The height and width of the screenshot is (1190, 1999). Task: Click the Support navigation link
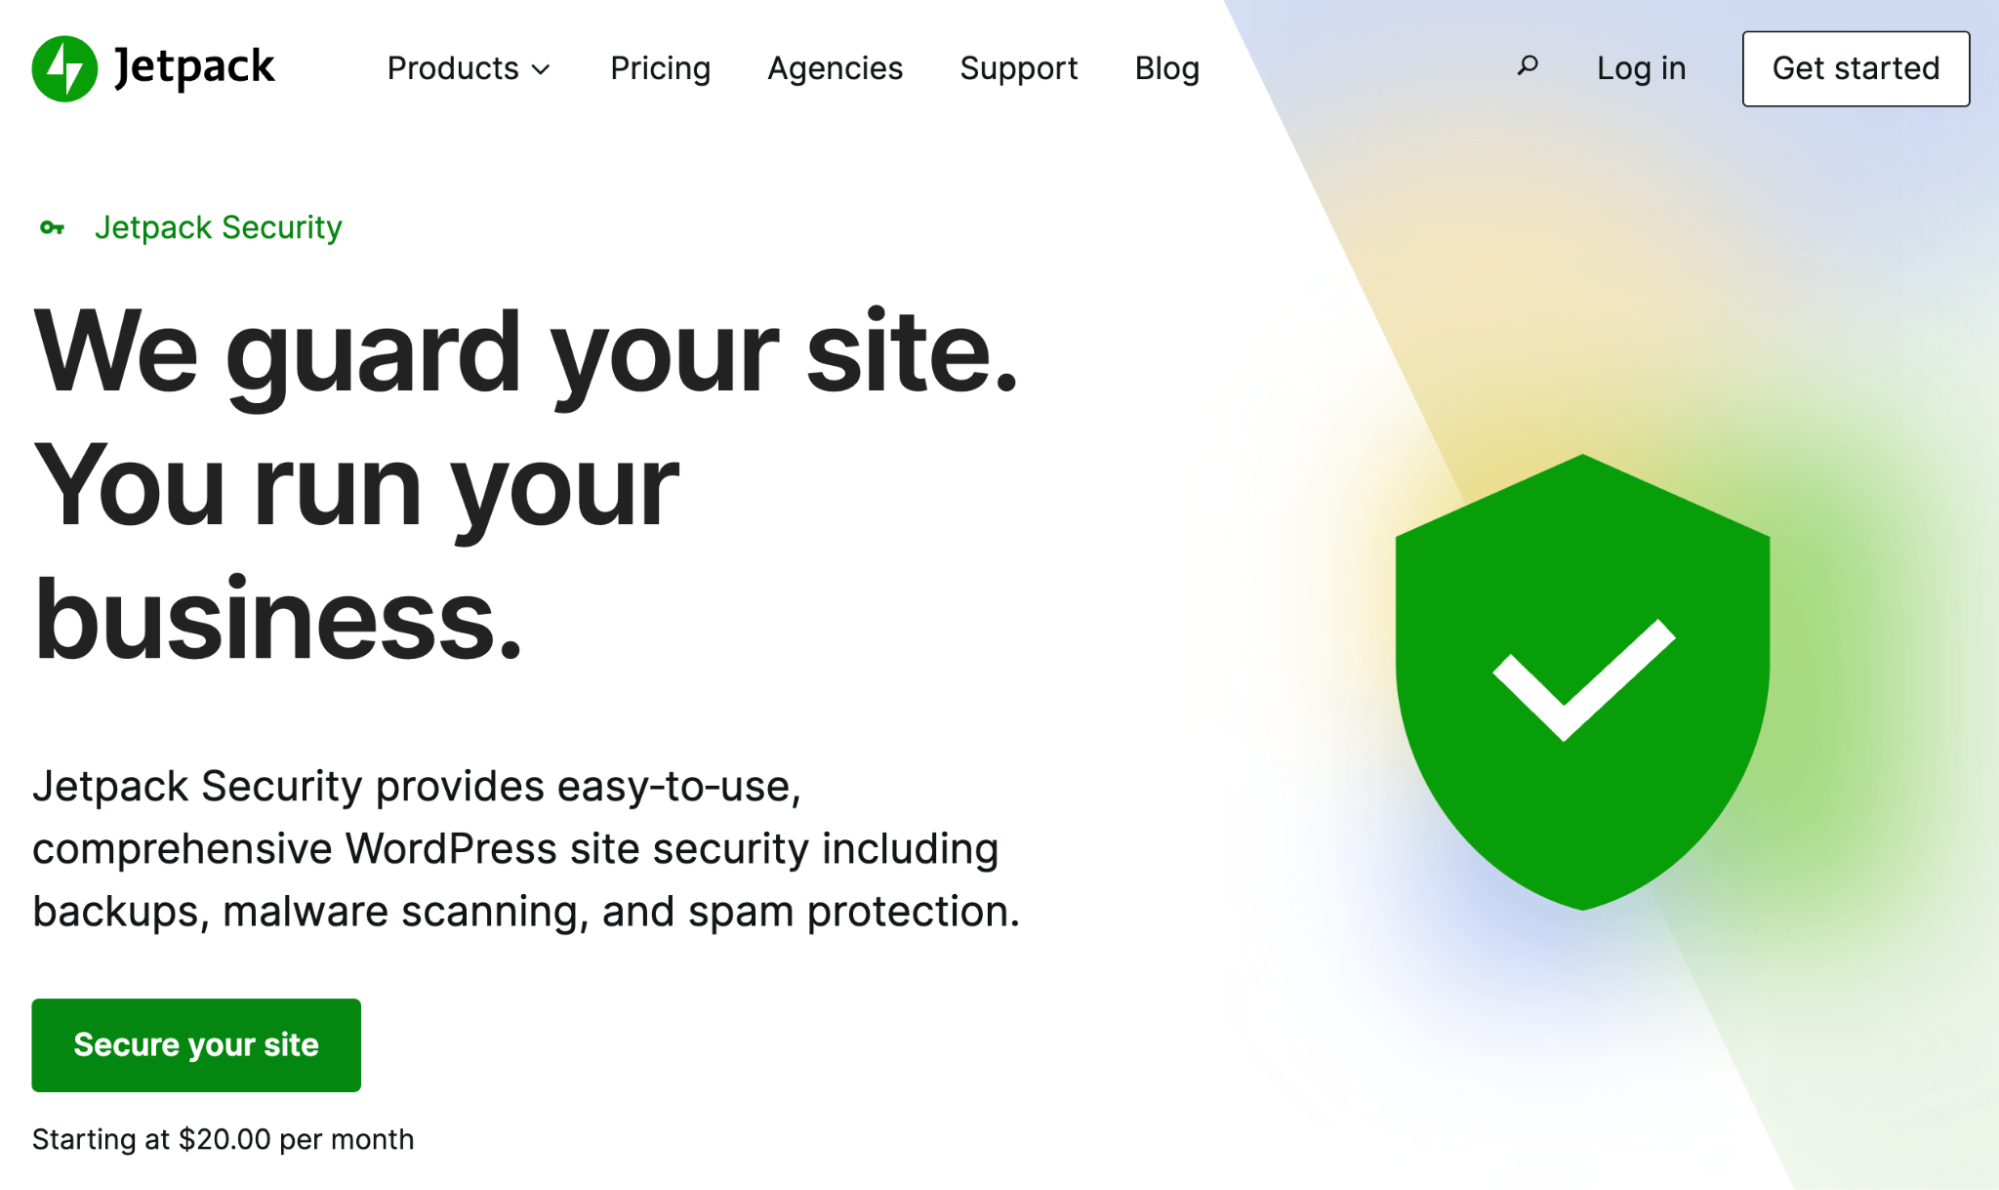coord(1017,67)
